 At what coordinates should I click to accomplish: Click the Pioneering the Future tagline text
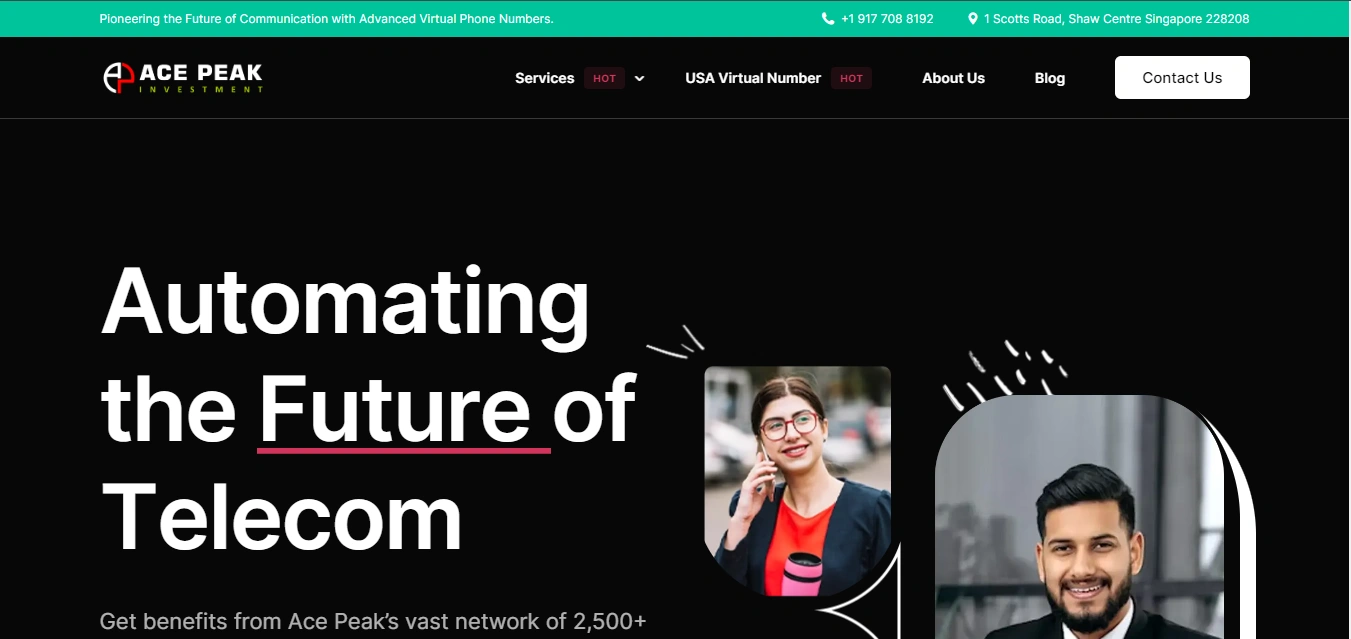click(x=326, y=19)
